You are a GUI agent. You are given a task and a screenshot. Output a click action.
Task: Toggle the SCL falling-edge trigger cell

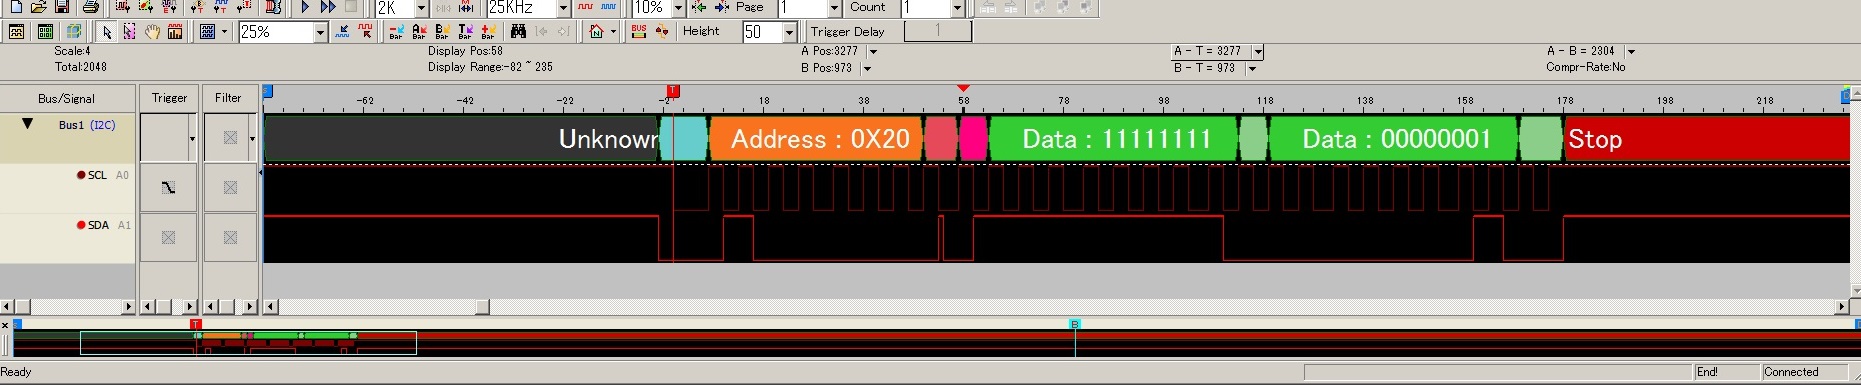[168, 188]
